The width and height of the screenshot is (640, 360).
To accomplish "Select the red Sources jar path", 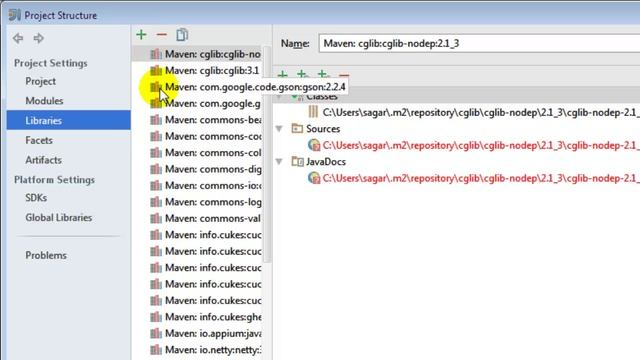I will (x=481, y=145).
